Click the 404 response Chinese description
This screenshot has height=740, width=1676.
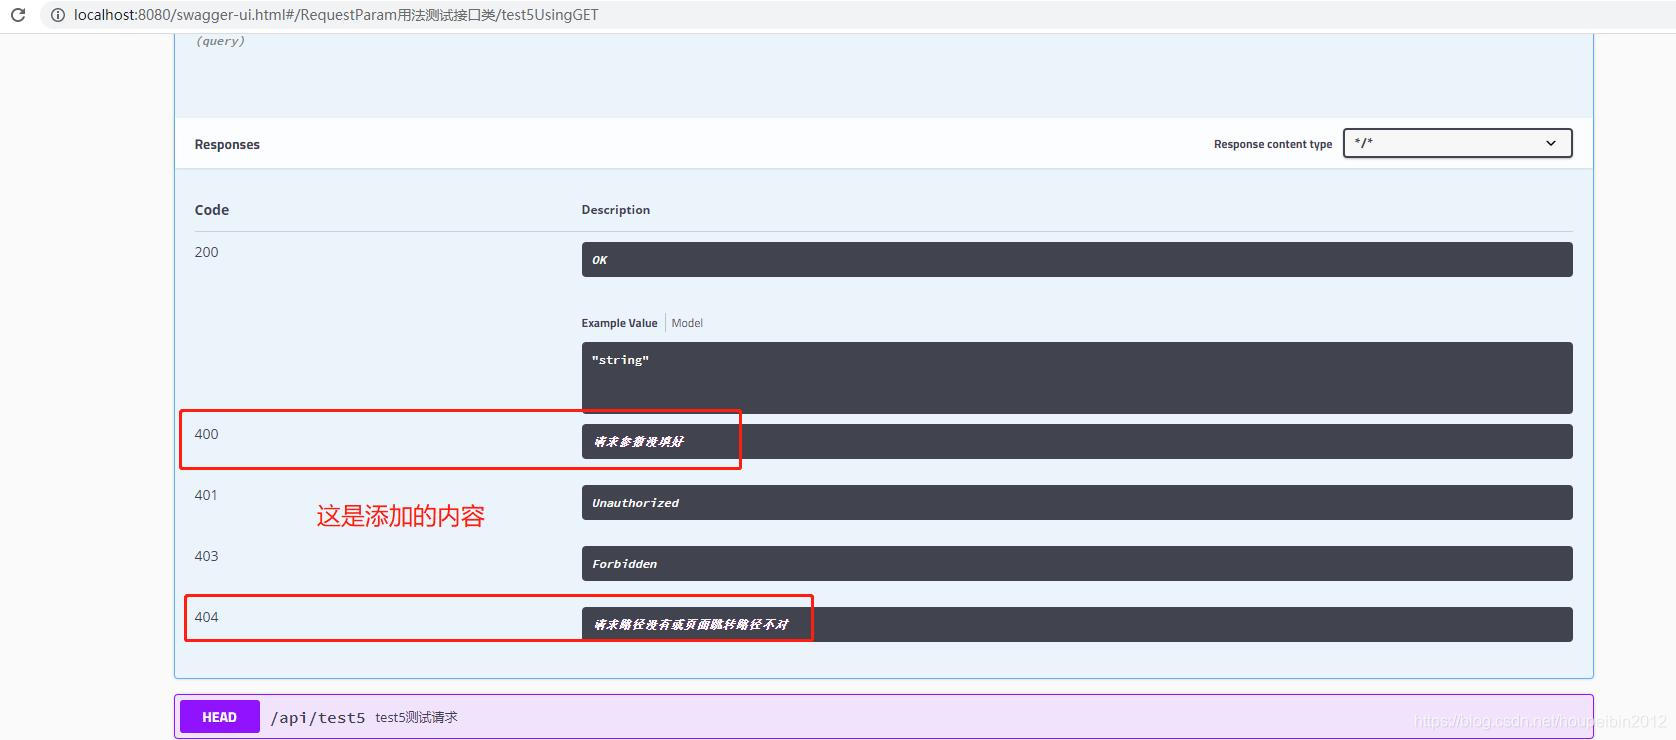691,624
